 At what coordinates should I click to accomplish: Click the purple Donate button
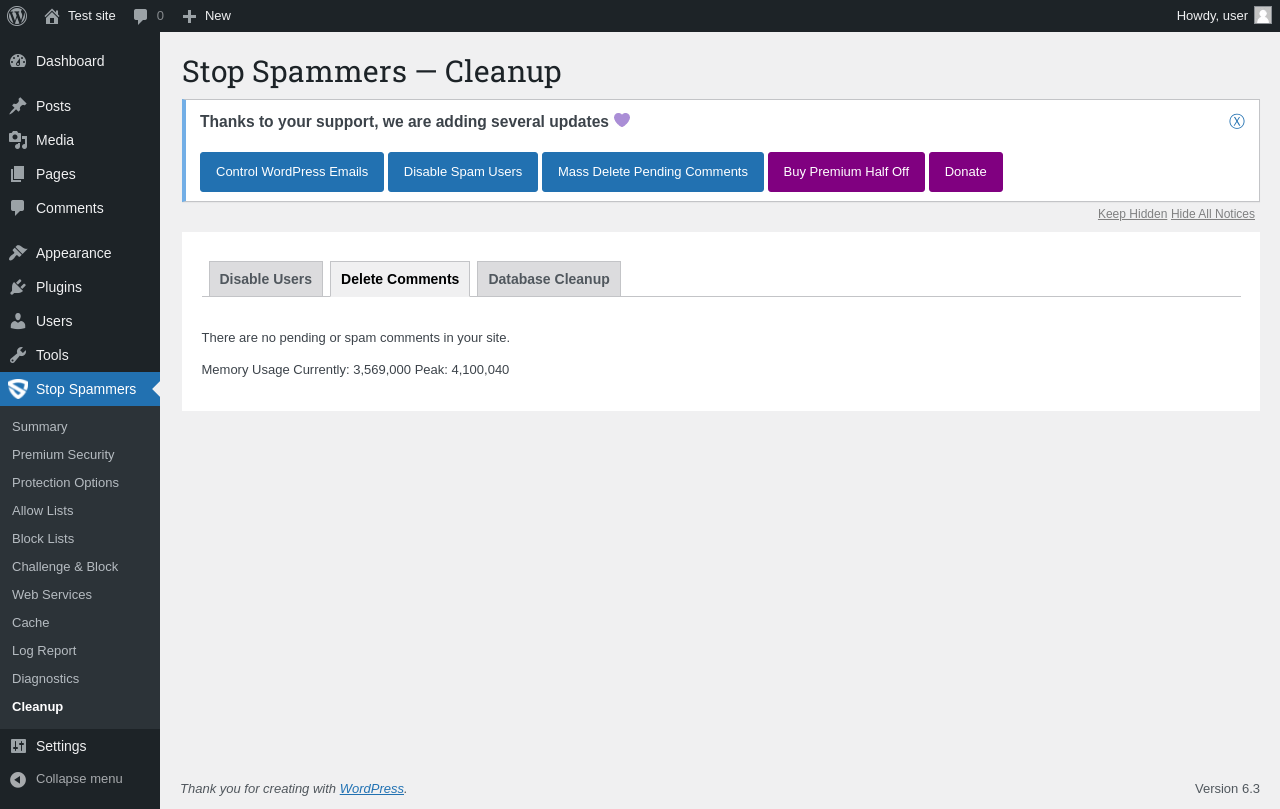966,172
